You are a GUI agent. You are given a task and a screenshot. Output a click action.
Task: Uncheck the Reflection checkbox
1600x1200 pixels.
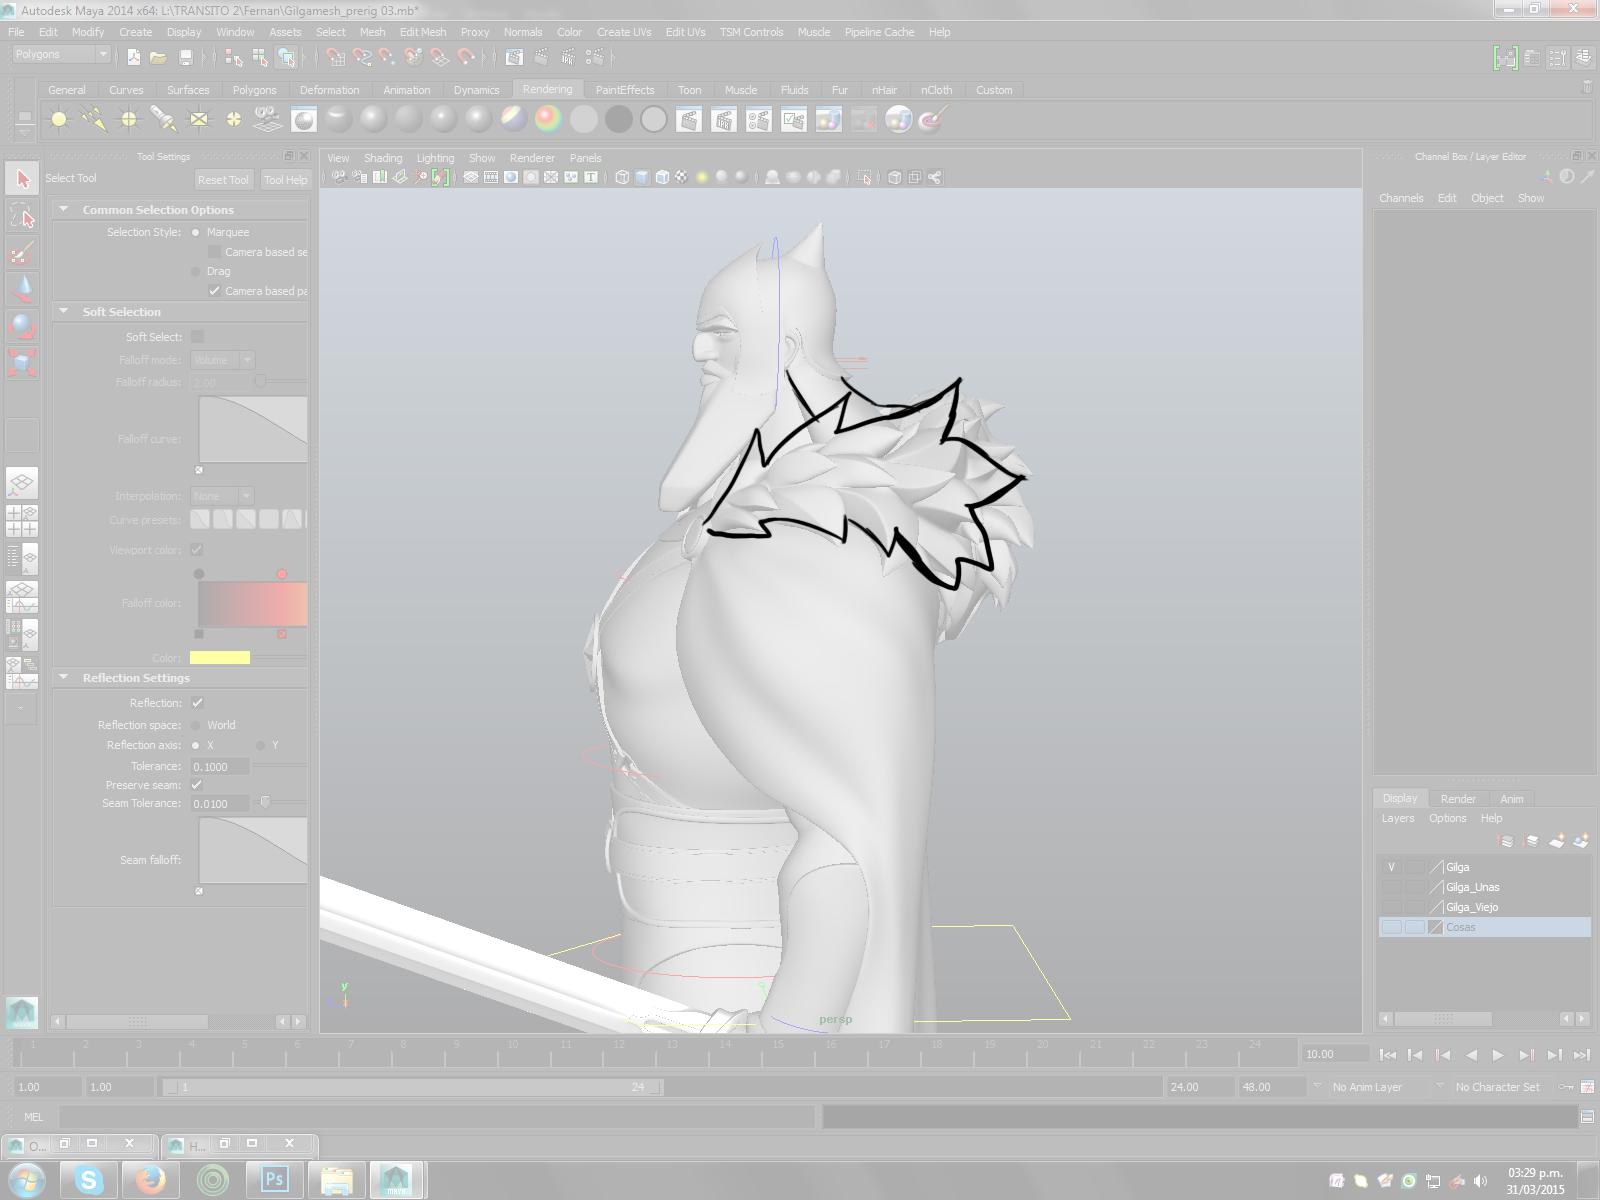click(x=197, y=703)
